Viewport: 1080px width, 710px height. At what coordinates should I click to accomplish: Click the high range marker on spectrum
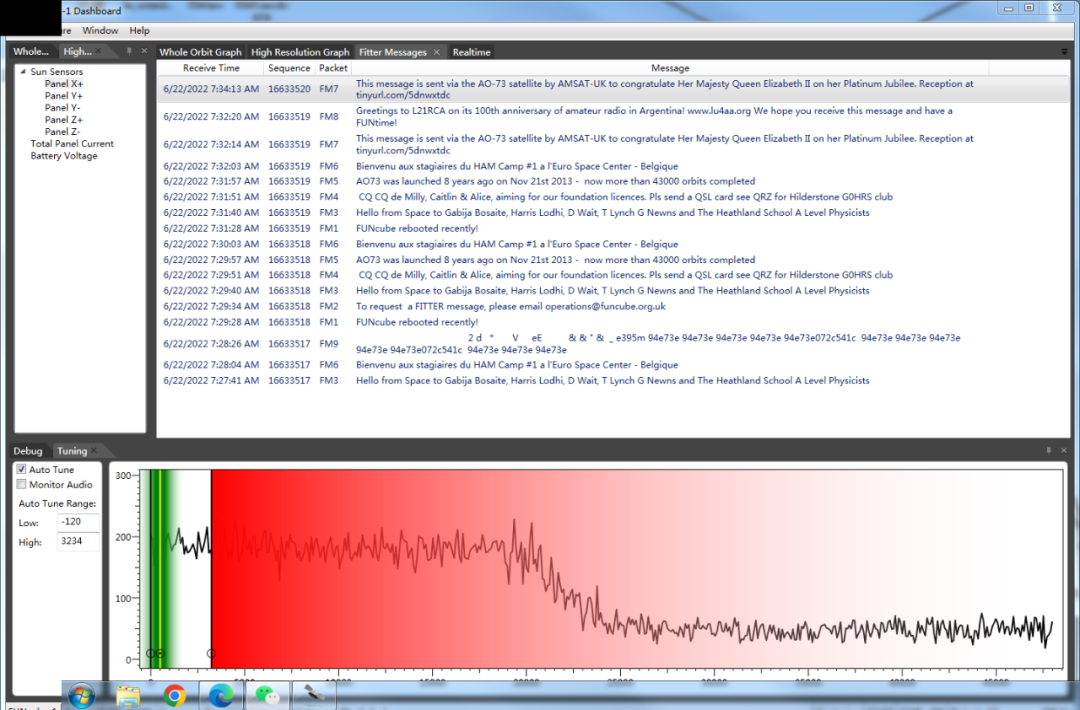point(211,653)
